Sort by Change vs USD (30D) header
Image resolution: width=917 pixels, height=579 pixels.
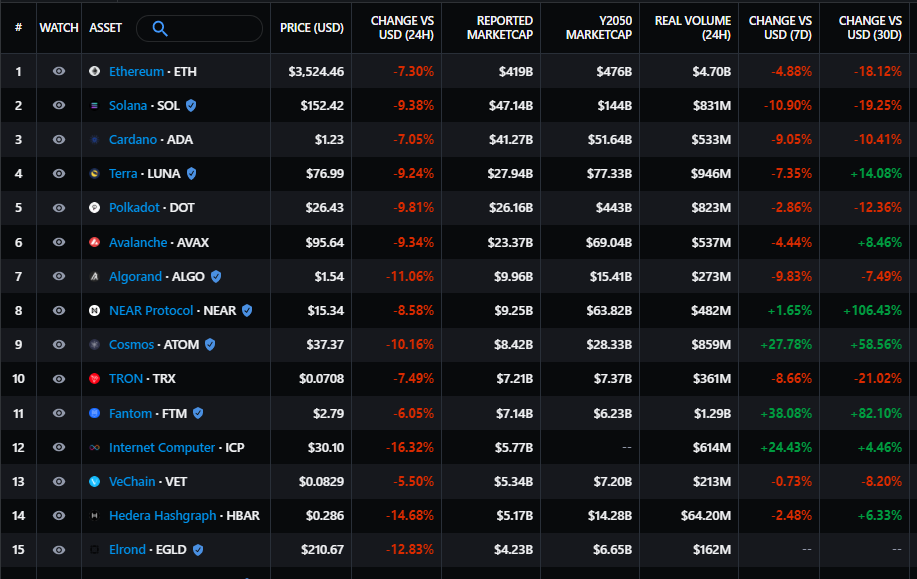pyautogui.click(x=870, y=28)
